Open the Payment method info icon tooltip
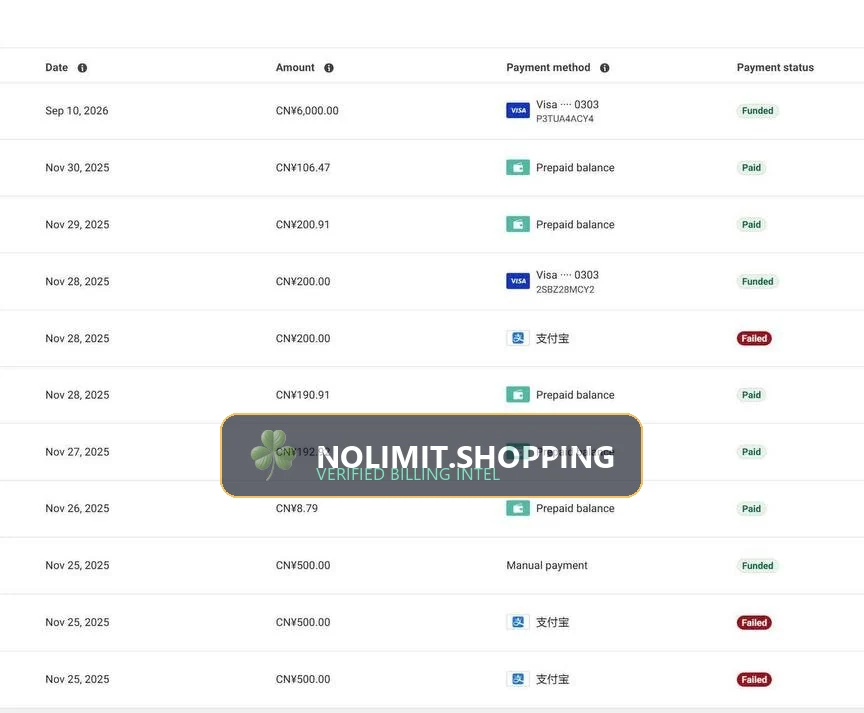This screenshot has width=864, height=713. [604, 68]
